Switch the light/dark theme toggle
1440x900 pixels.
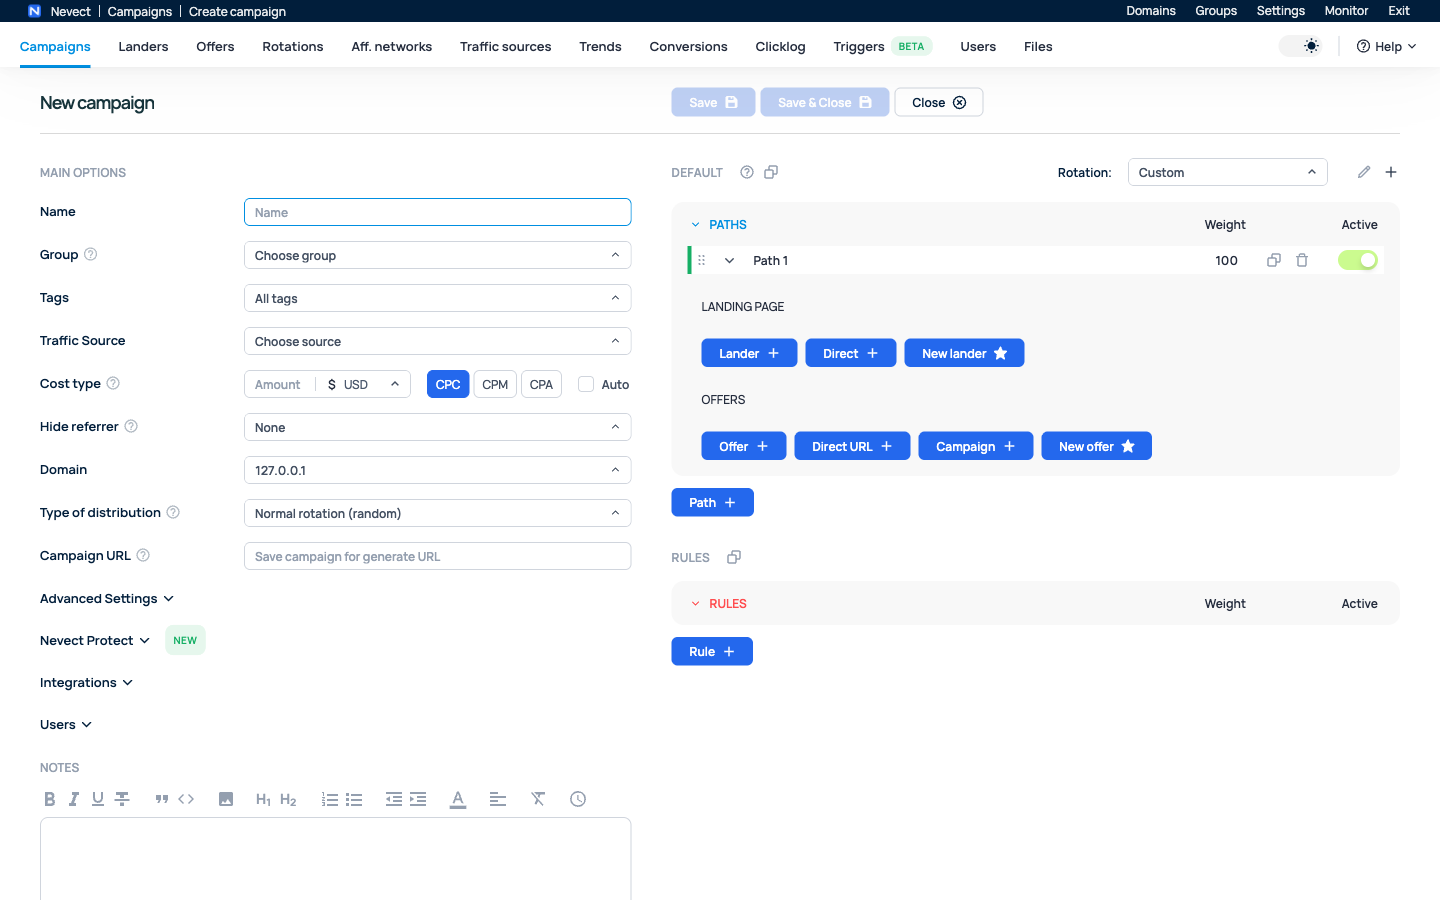(1301, 46)
